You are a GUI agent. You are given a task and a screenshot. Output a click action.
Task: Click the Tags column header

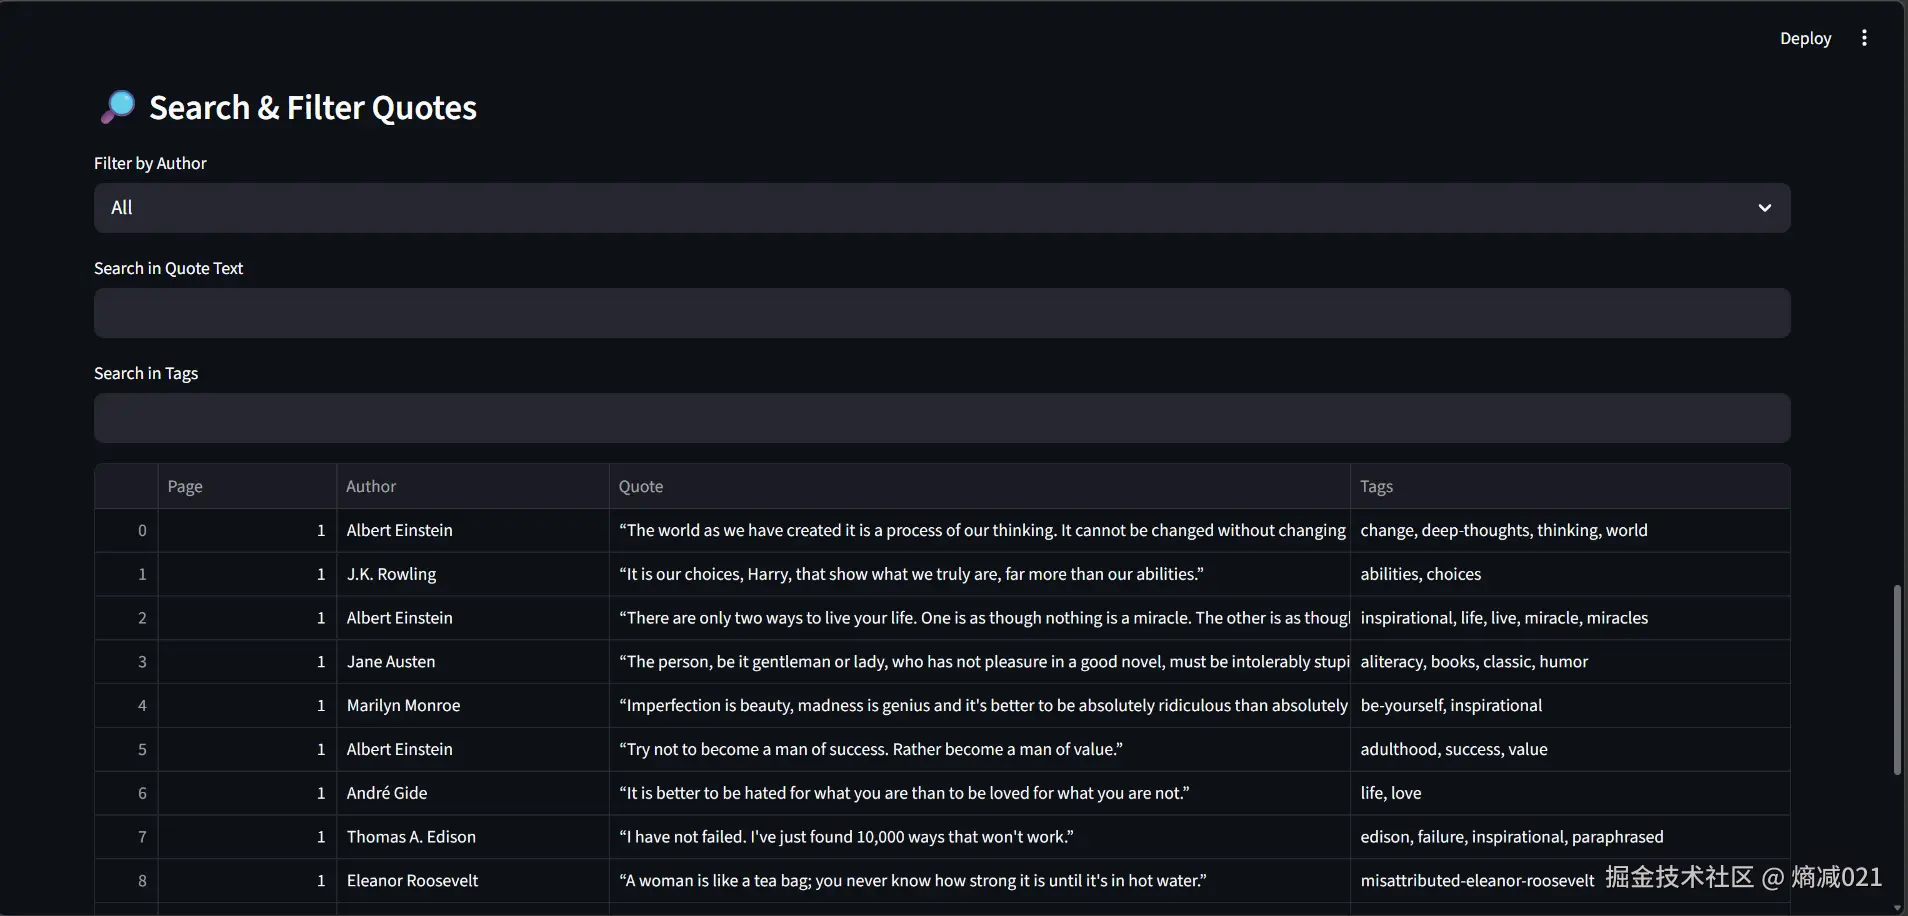point(1568,486)
